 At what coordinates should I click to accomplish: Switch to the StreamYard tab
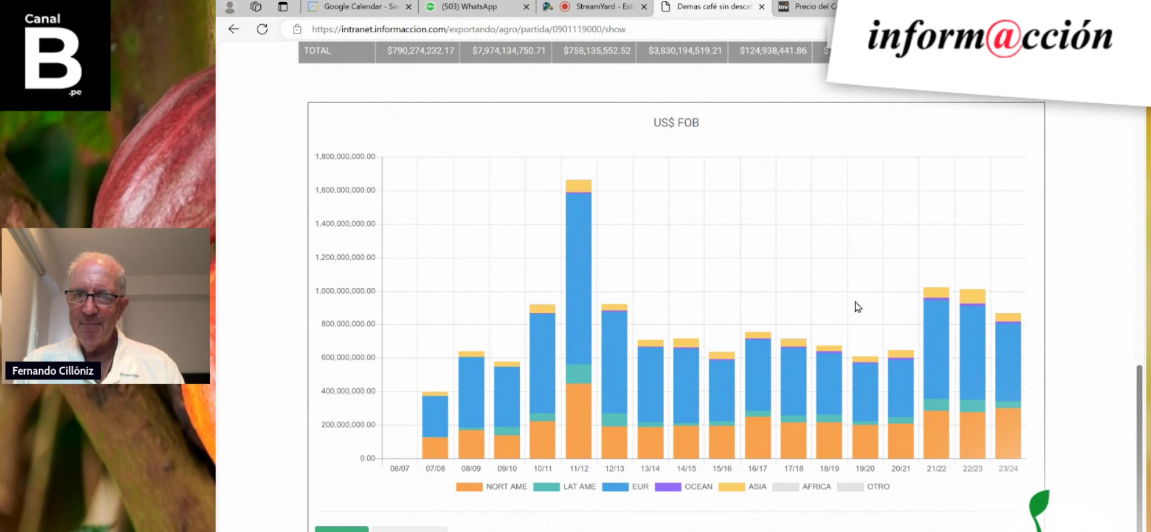click(595, 7)
